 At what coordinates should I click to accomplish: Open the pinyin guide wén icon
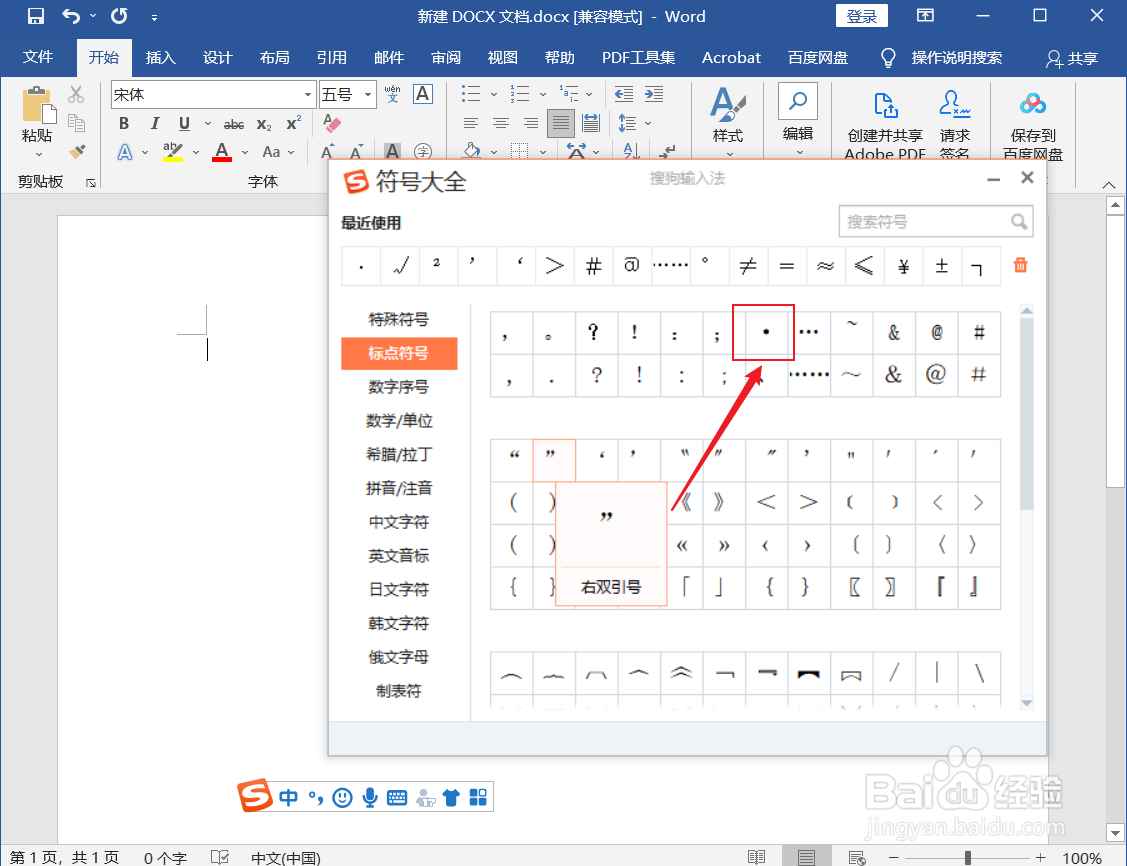click(x=392, y=94)
